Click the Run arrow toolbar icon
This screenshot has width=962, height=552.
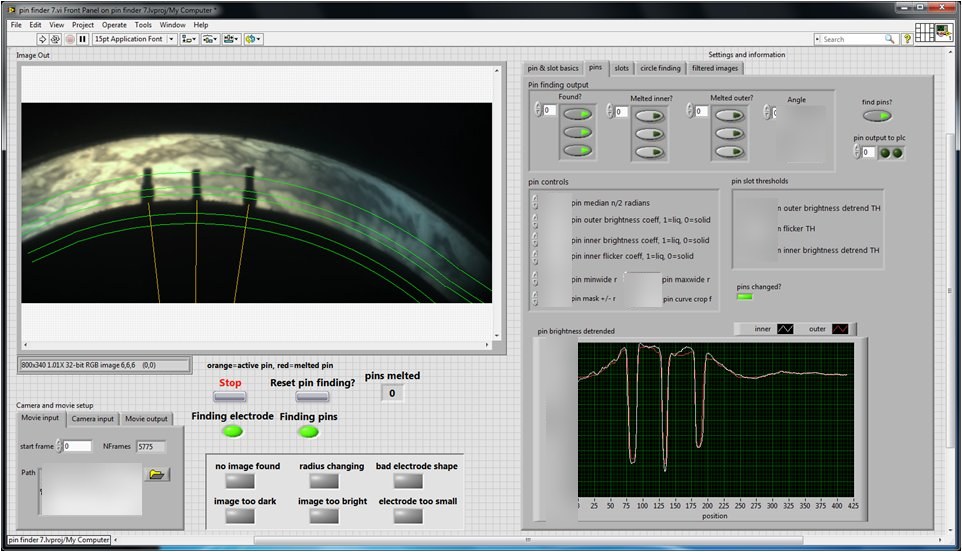click(x=42, y=39)
